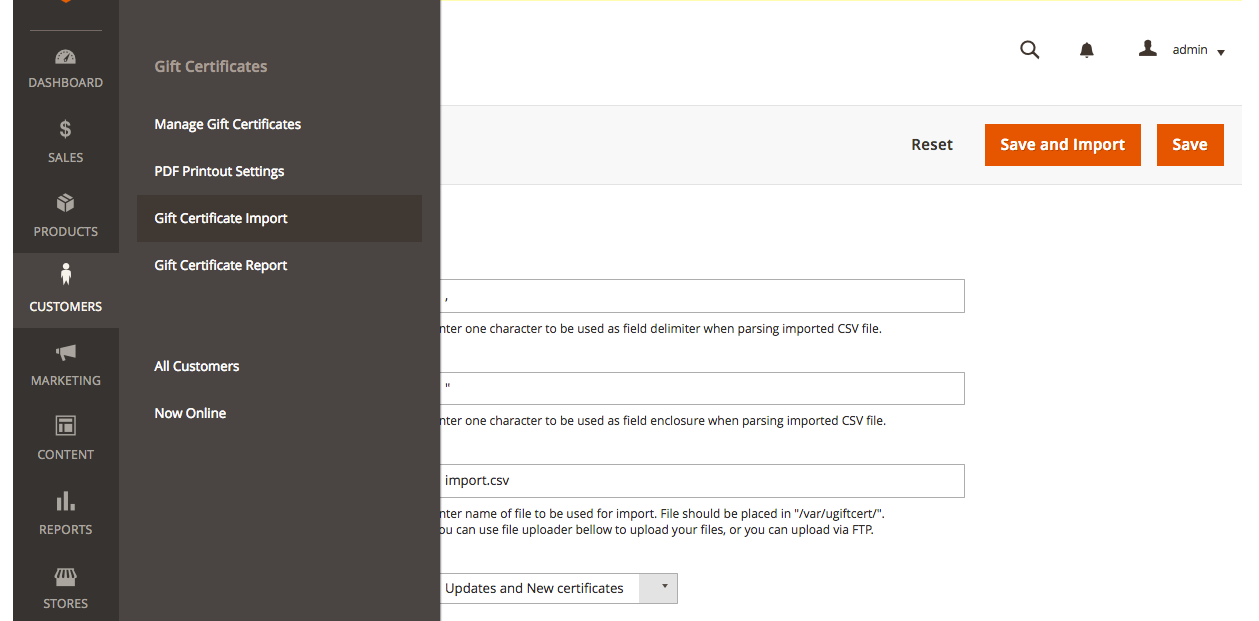Screen dimensions: 1259x621
Task: Open the Updates and New certificates dropdown
Action: point(557,588)
